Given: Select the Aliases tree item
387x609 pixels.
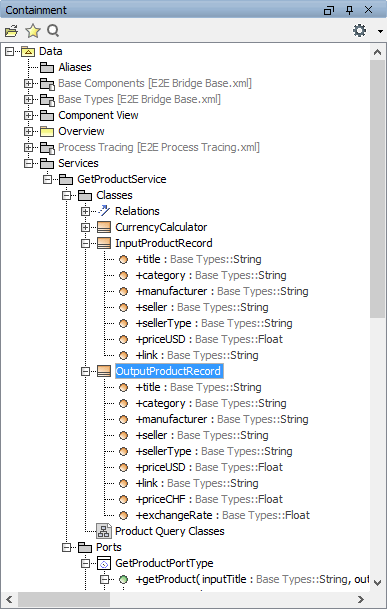Looking at the screenshot, I should [x=75, y=67].
